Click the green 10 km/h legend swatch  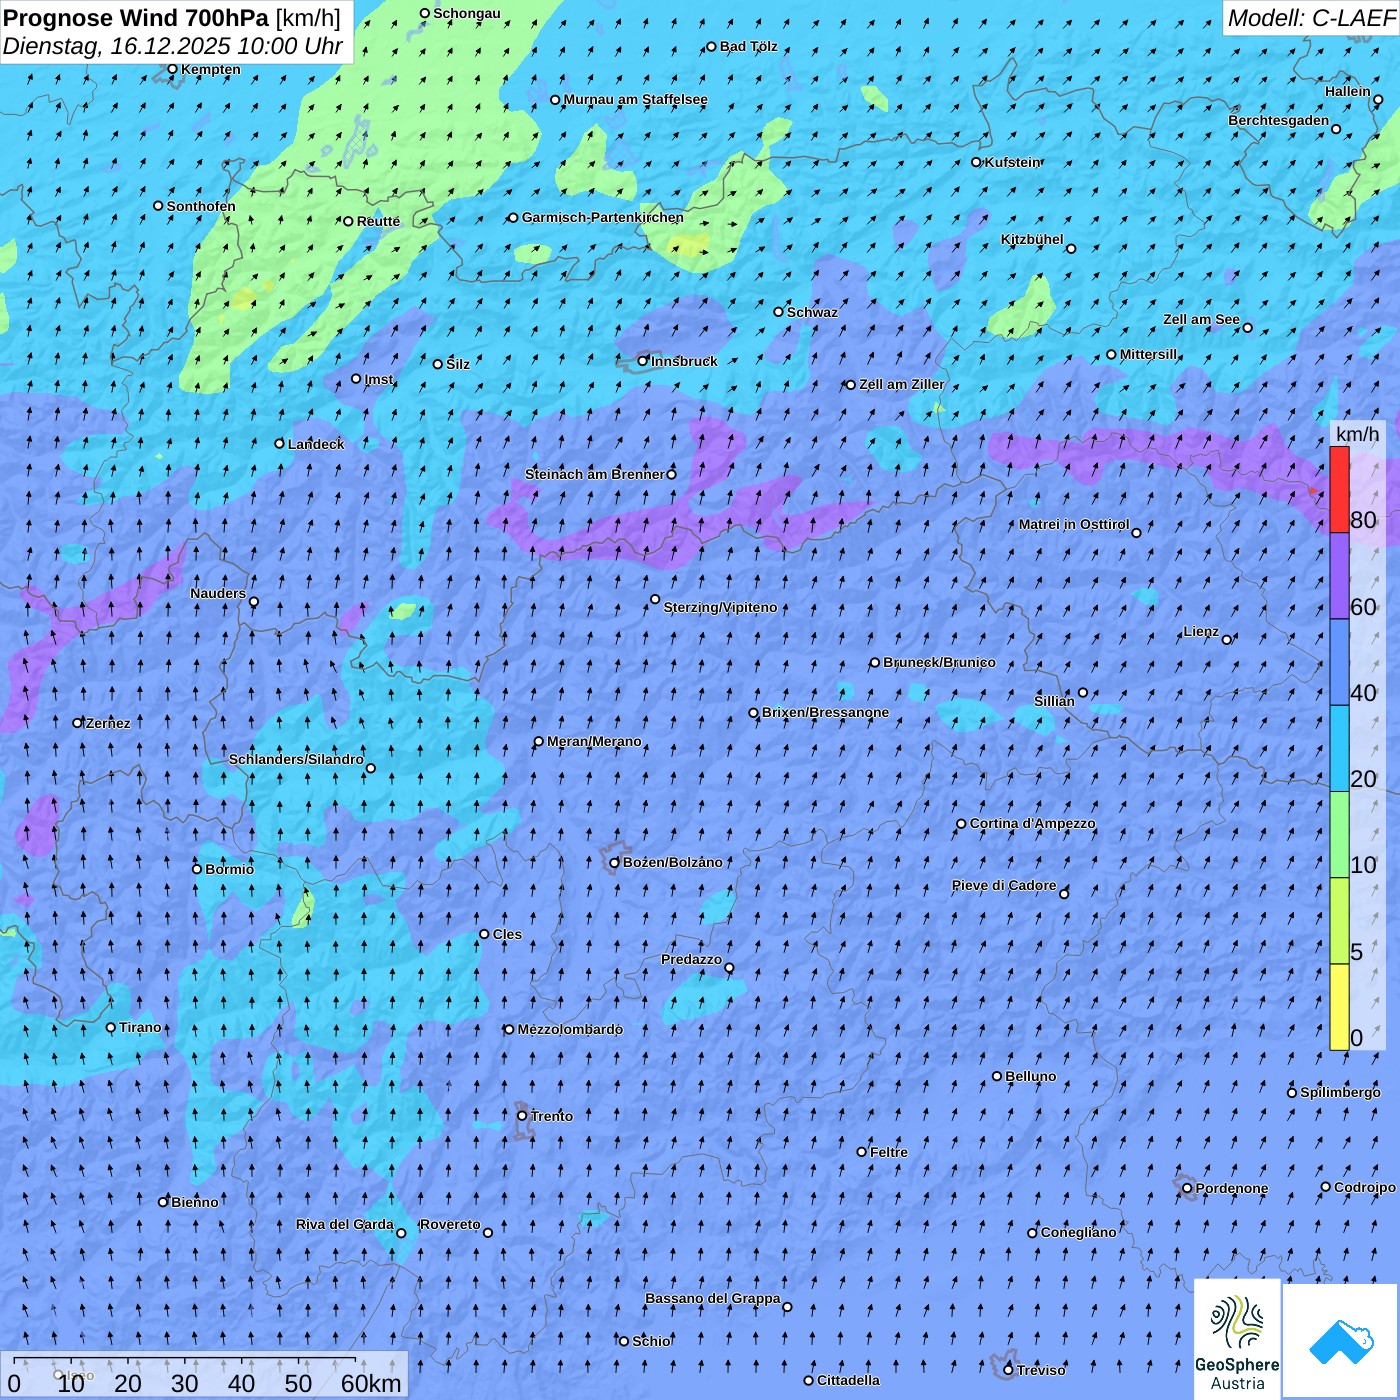pyautogui.click(x=1339, y=834)
